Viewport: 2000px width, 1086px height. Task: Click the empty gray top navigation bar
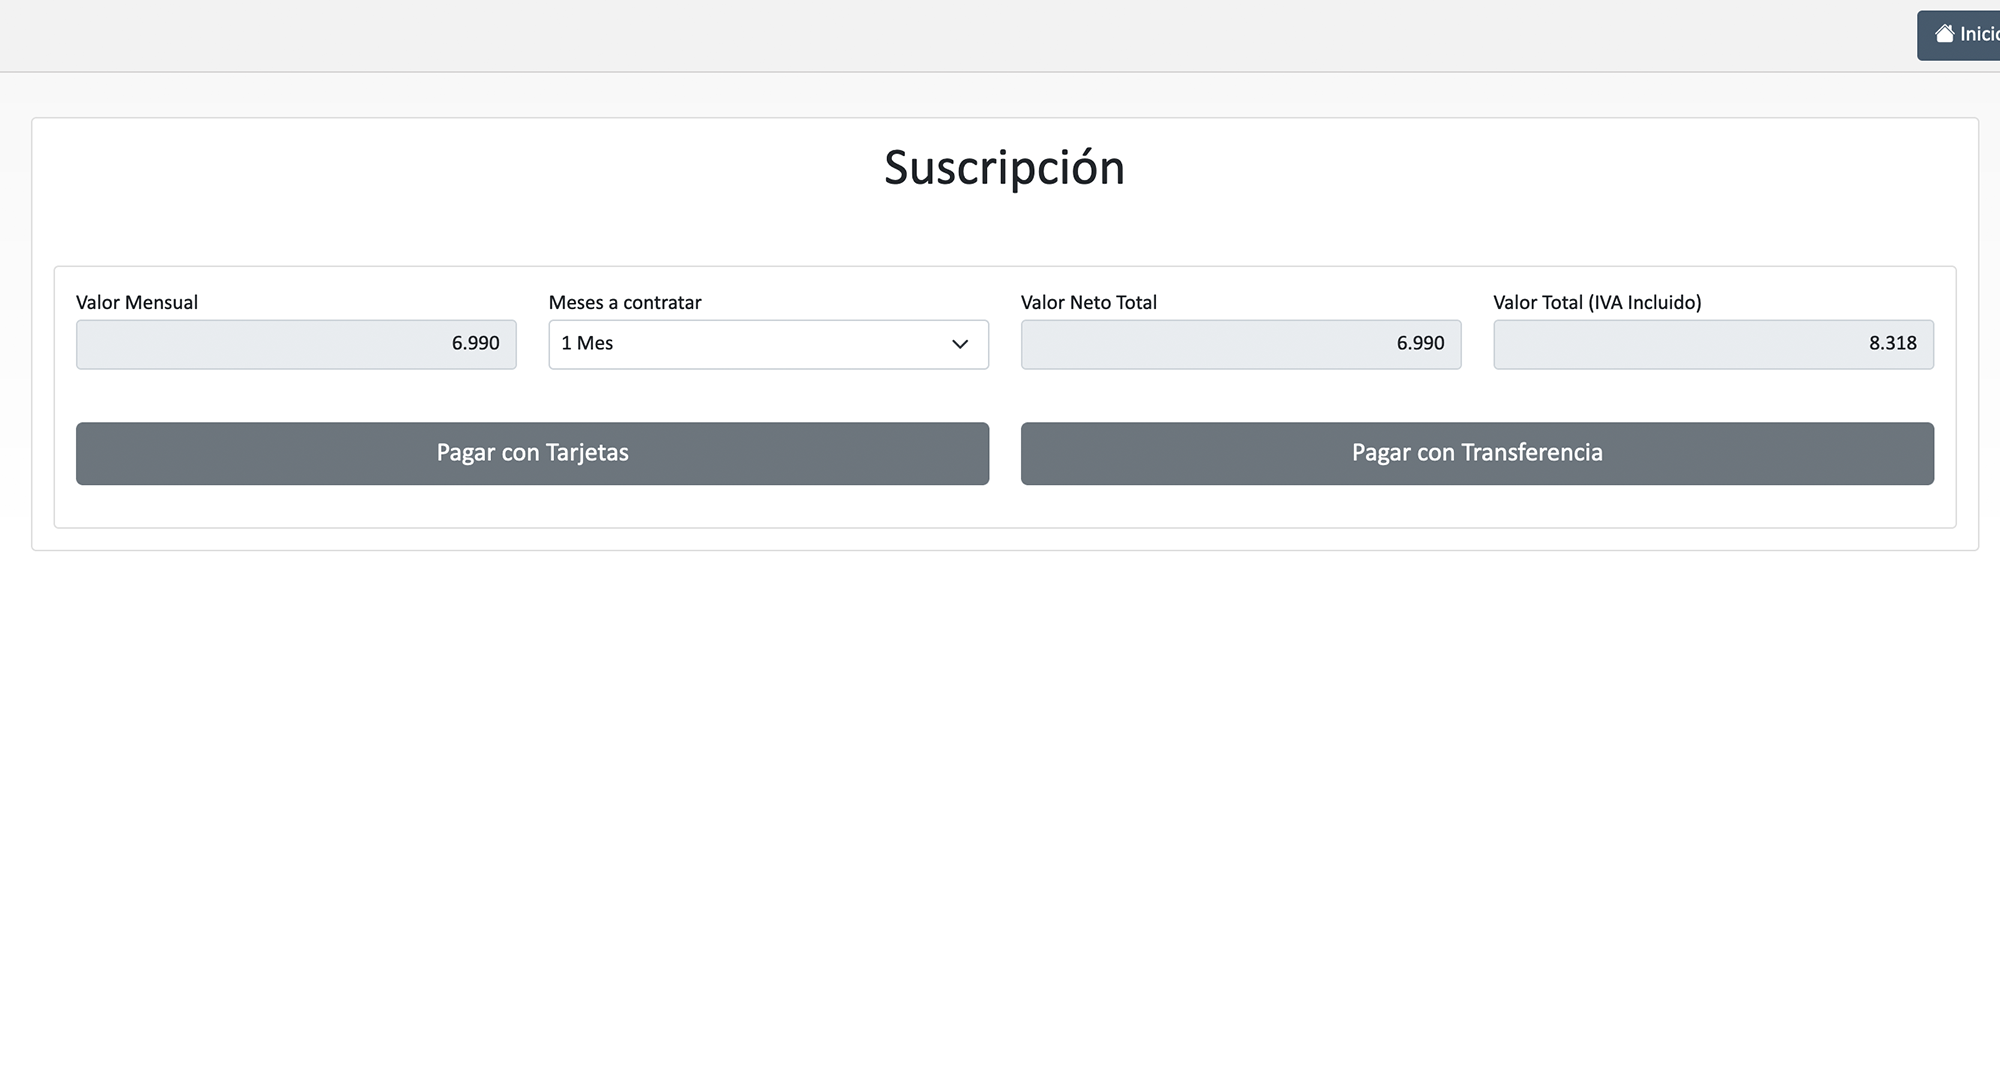pyautogui.click(x=900, y=35)
